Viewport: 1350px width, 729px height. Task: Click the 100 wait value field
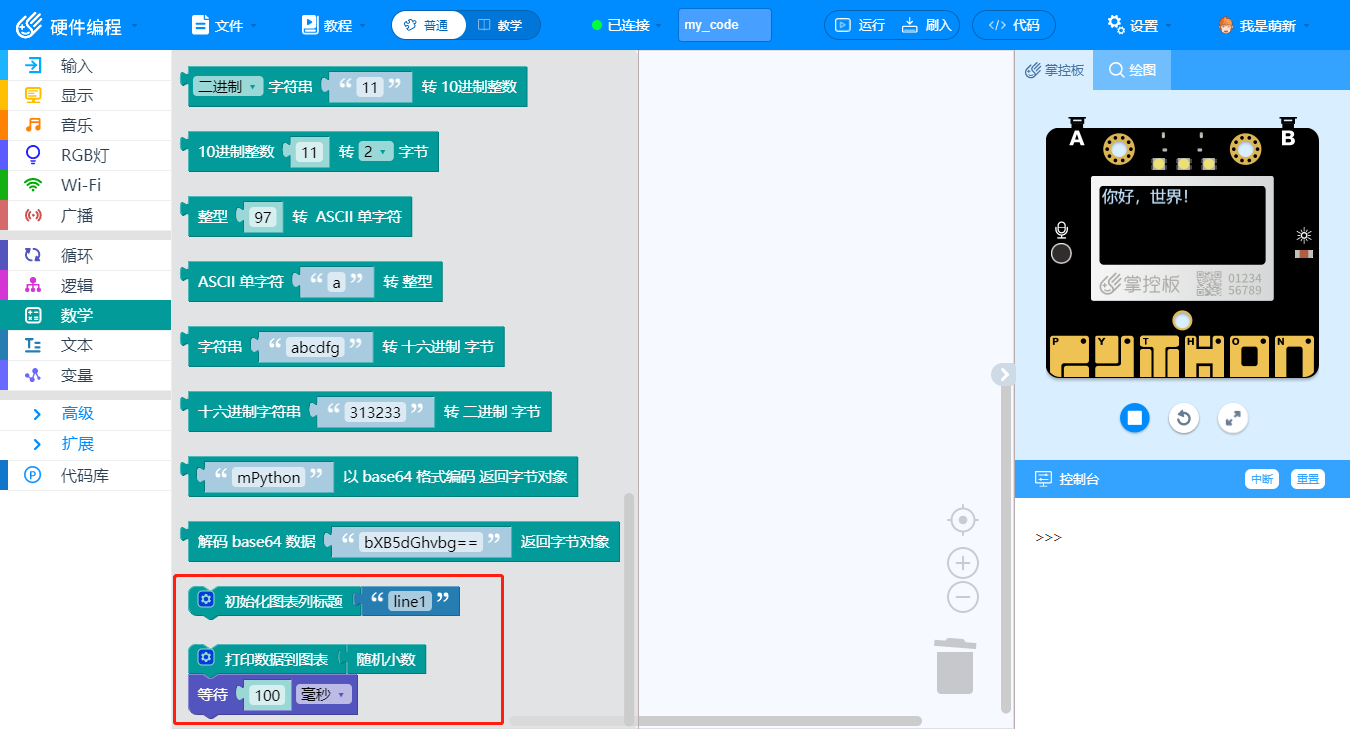click(x=268, y=695)
